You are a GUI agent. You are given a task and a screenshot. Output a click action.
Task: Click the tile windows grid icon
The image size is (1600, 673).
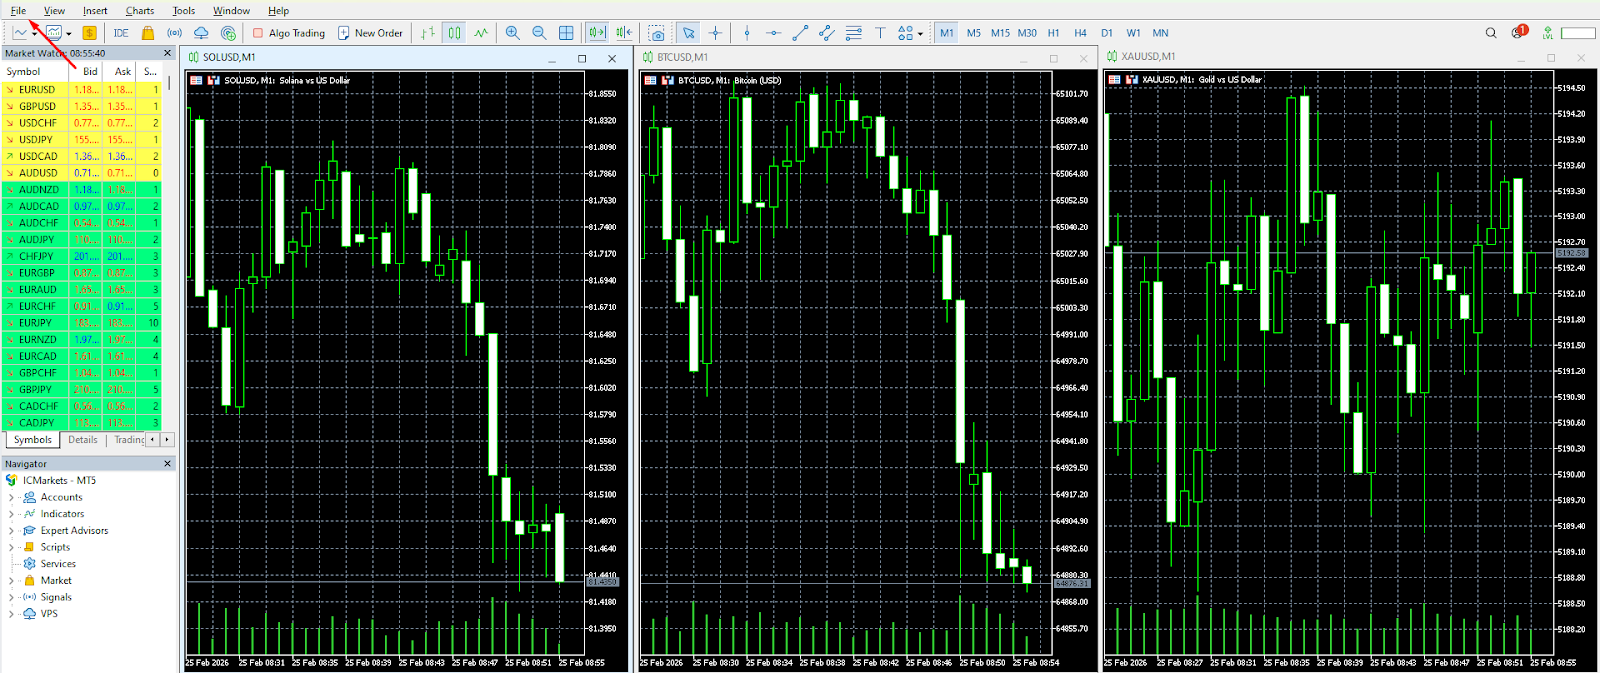566,33
